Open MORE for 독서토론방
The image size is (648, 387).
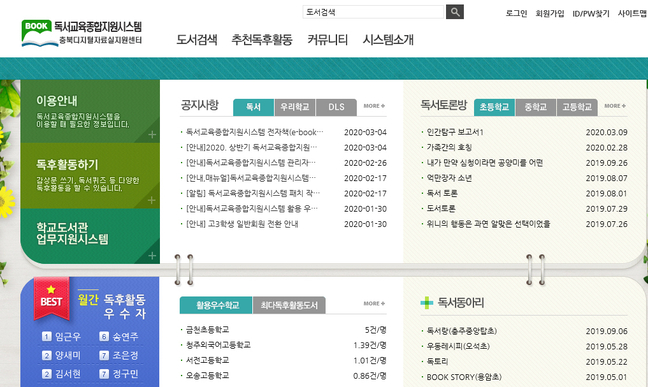click(615, 106)
